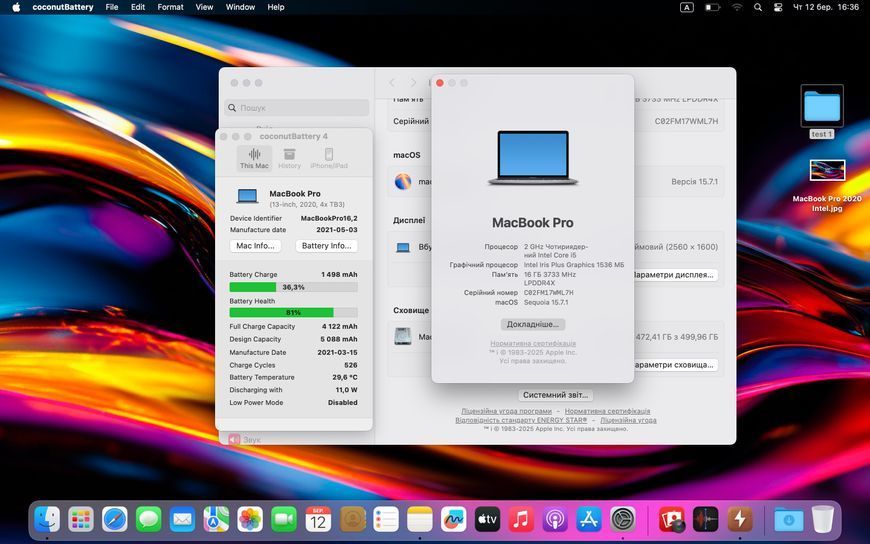Click Charge Cycles value 526
870x544 pixels.
pyautogui.click(x=351, y=365)
